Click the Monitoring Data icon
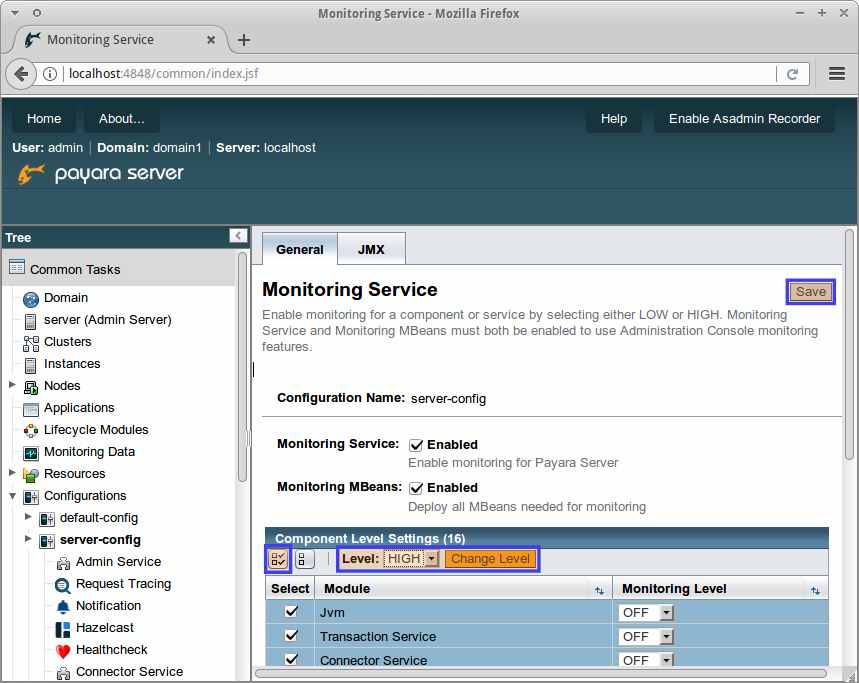The image size is (859, 683). [x=31, y=453]
